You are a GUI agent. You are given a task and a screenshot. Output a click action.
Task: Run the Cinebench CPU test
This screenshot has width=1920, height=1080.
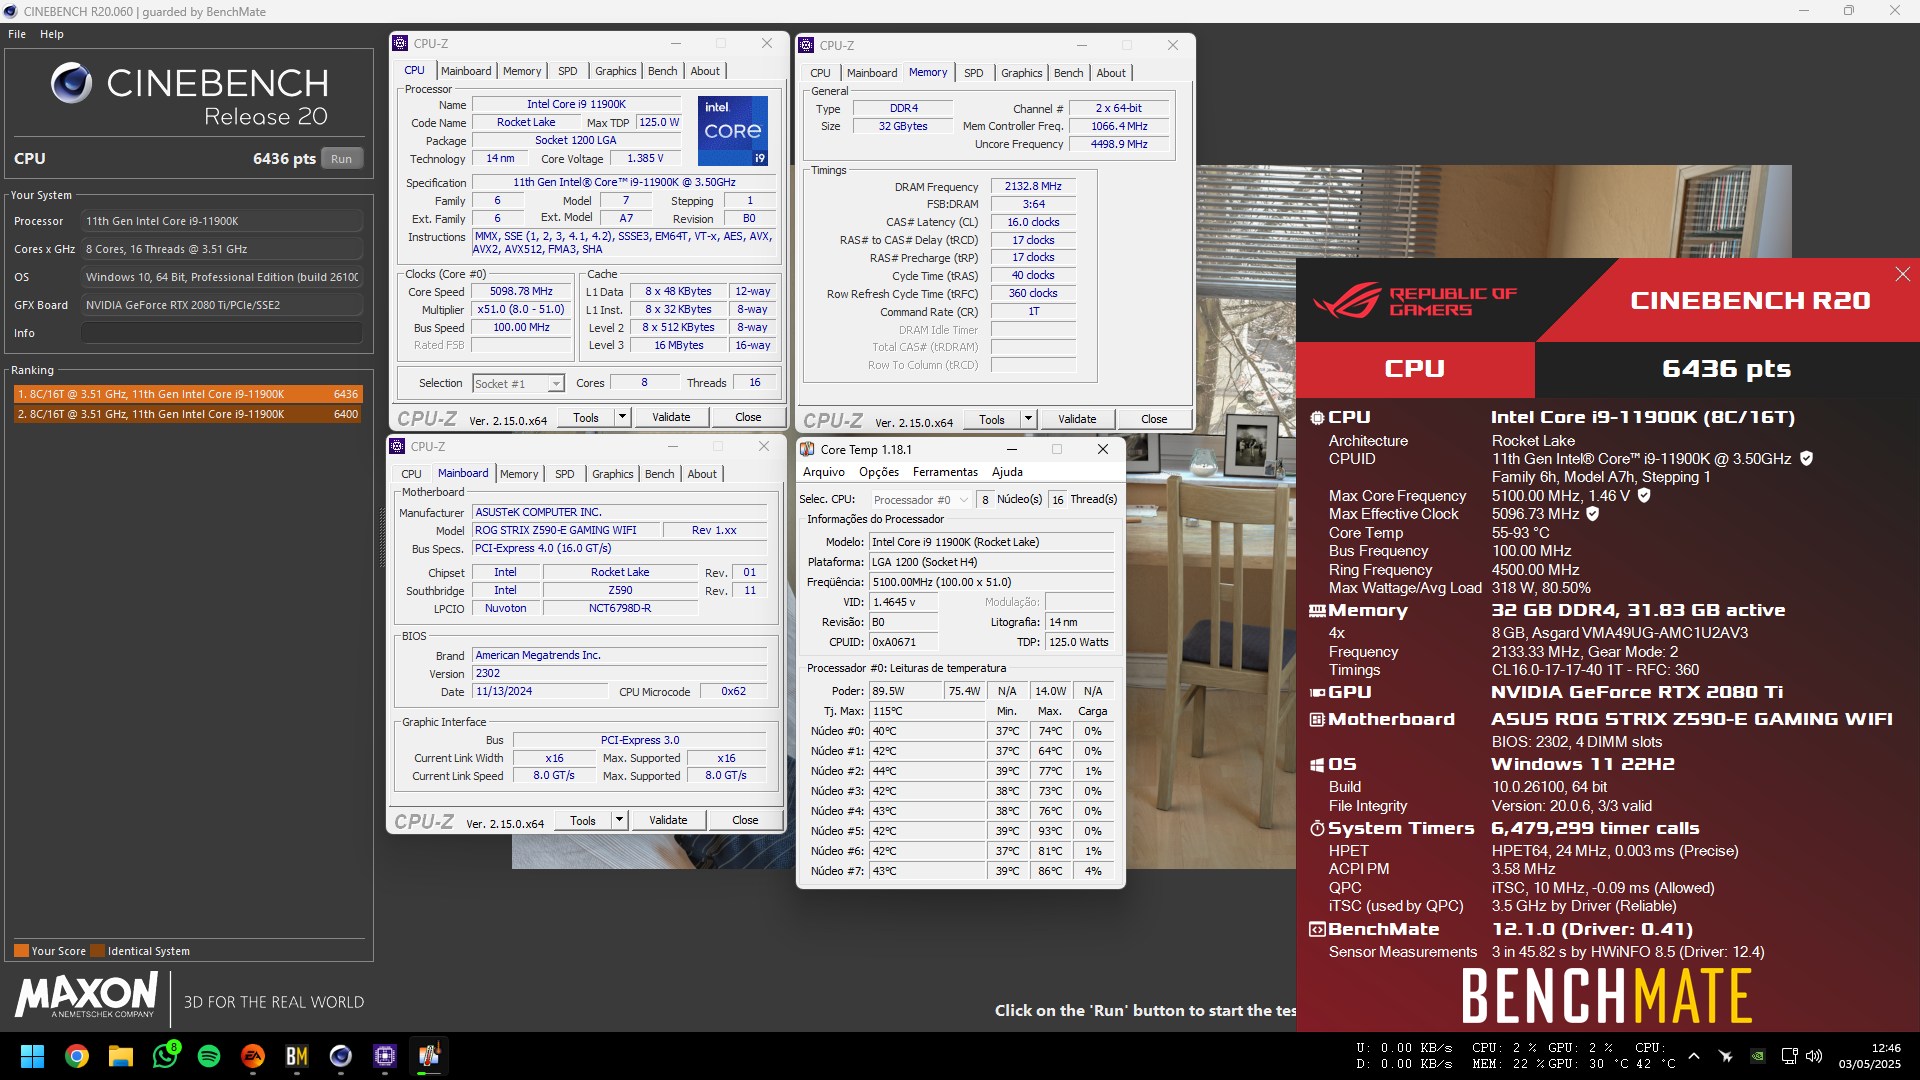pyautogui.click(x=342, y=159)
